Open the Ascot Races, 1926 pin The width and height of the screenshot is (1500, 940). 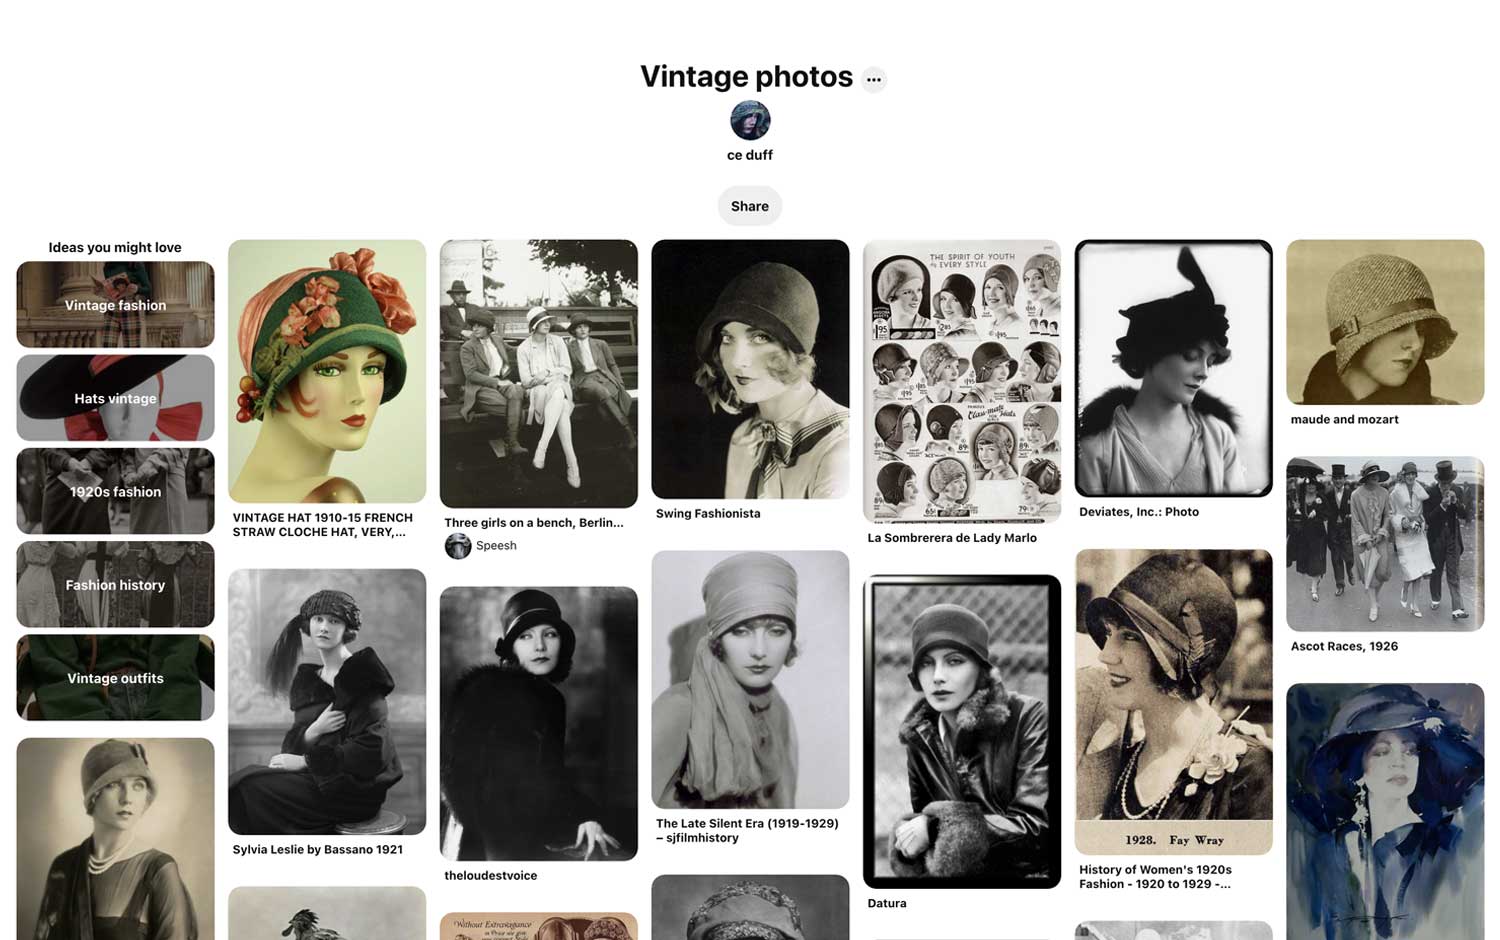(1385, 544)
